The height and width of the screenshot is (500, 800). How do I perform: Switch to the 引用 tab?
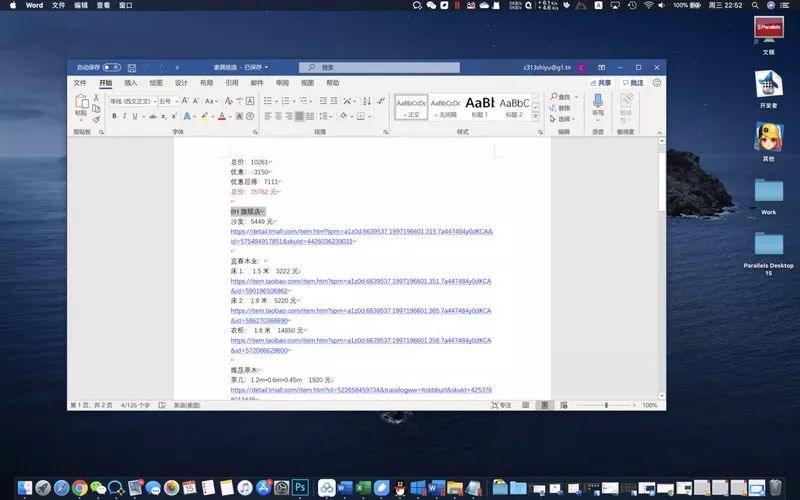[232, 83]
